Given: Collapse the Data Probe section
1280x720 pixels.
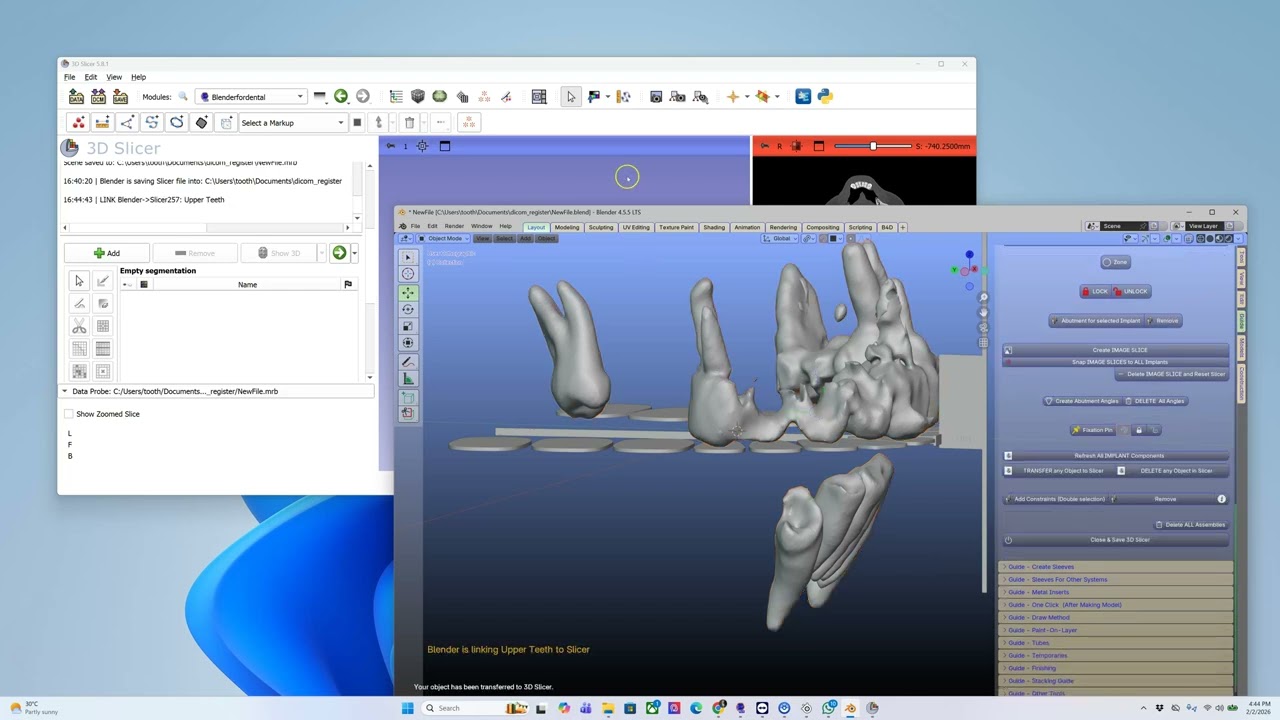Looking at the screenshot, I should coord(216,391).
